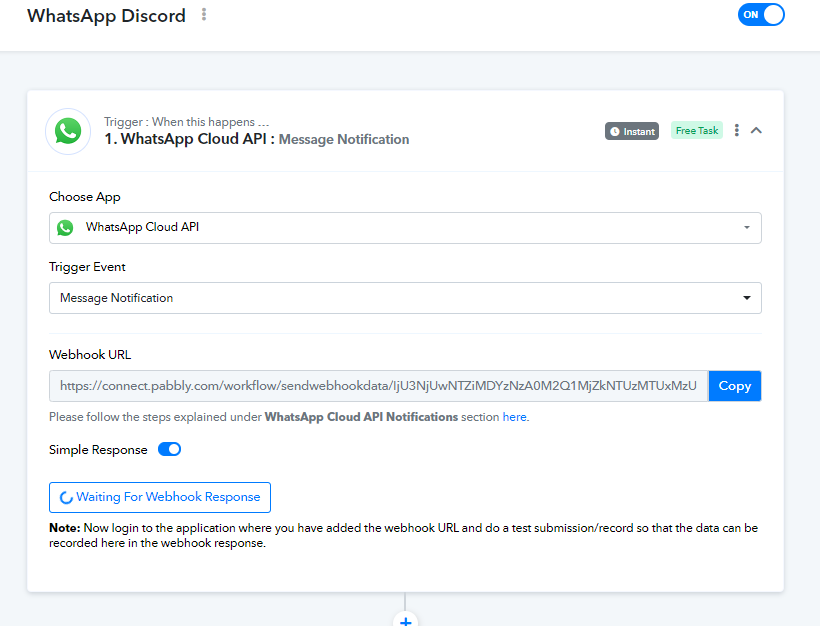Open the Trigger Event dropdown
Screen dimensions: 820x626
(405, 298)
